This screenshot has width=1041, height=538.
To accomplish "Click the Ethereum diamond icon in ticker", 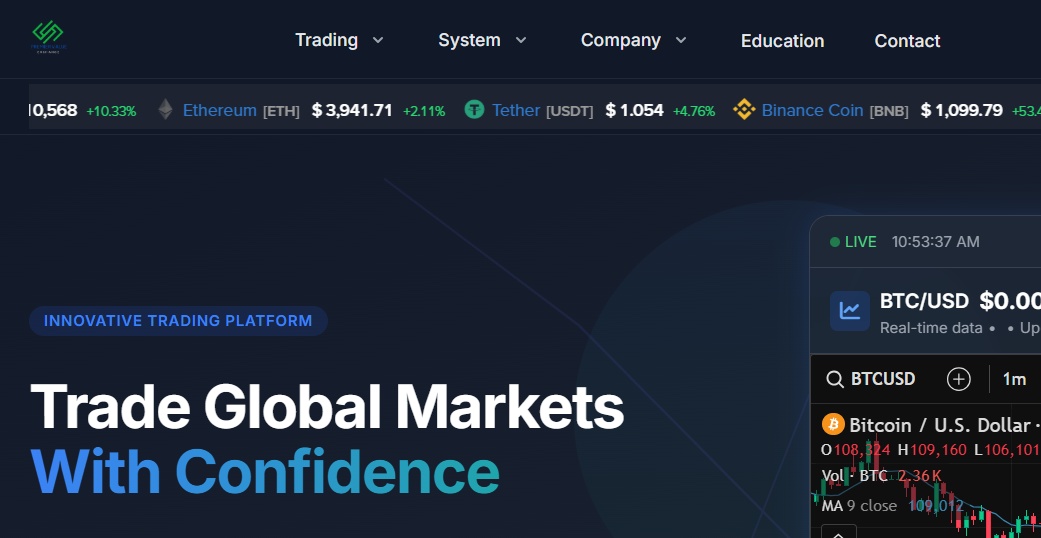I will click(x=165, y=110).
